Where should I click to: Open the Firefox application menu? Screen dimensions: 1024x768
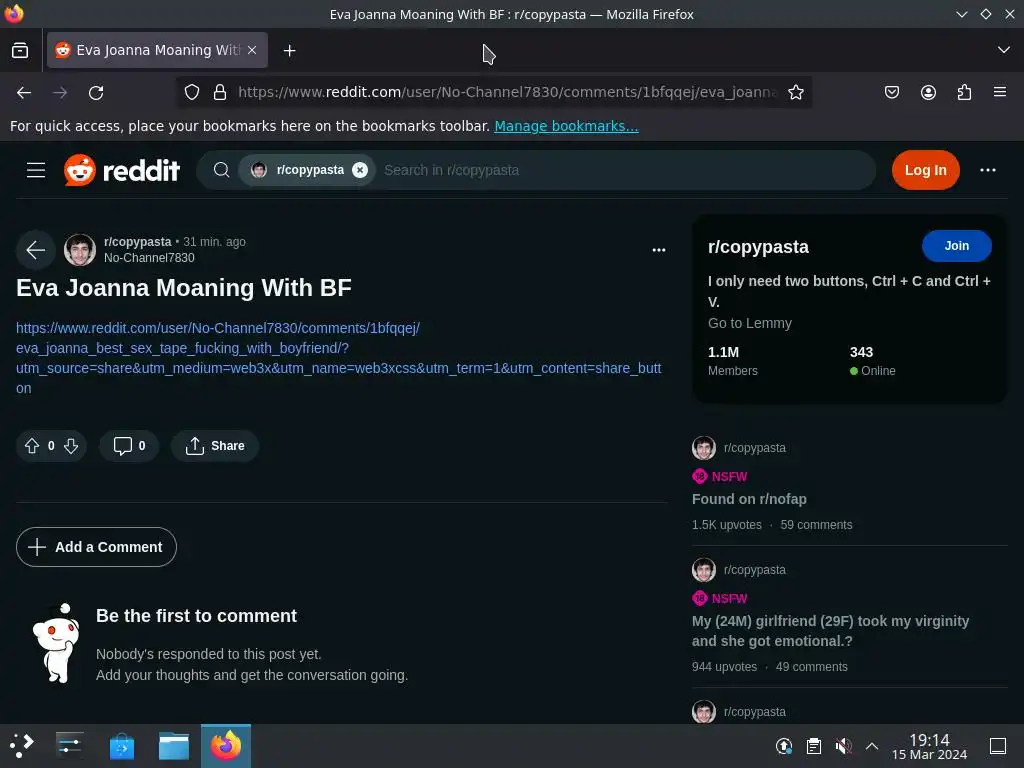(x=1000, y=93)
